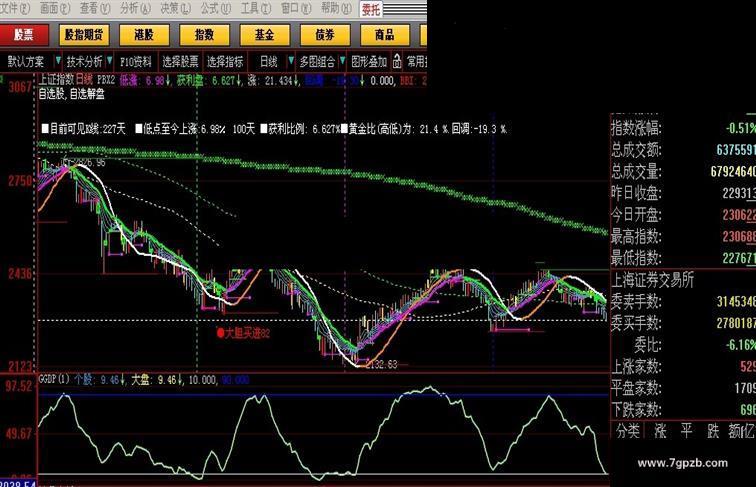Open the 画面(P) menu
The height and width of the screenshot is (487, 756).
54,8
